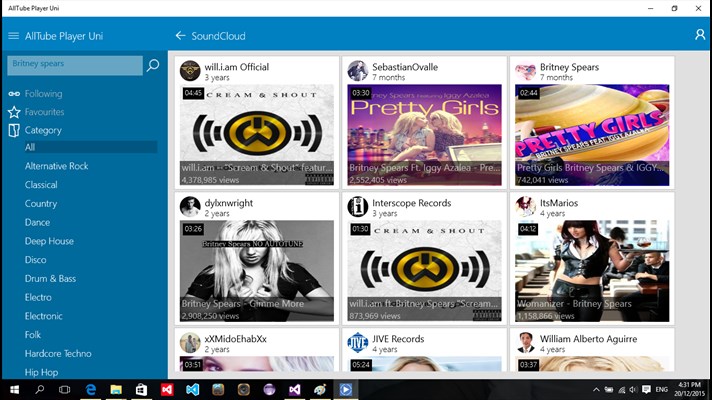Play the Gimme More NO AUTOTUNE thumbnail
Screen dimensions: 712x400
(x=257, y=271)
